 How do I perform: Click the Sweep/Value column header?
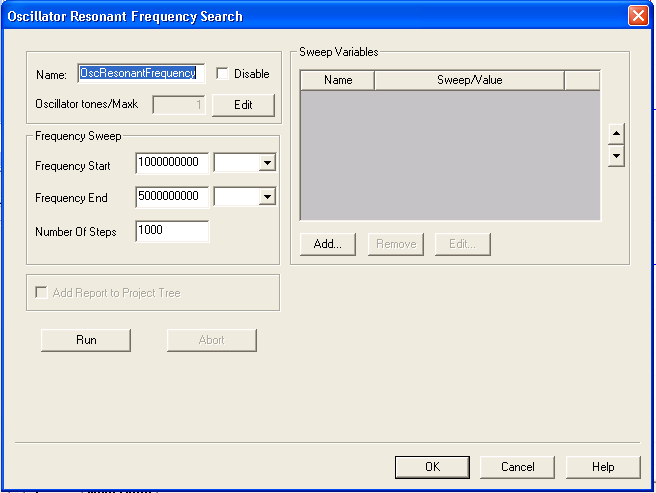[469, 80]
